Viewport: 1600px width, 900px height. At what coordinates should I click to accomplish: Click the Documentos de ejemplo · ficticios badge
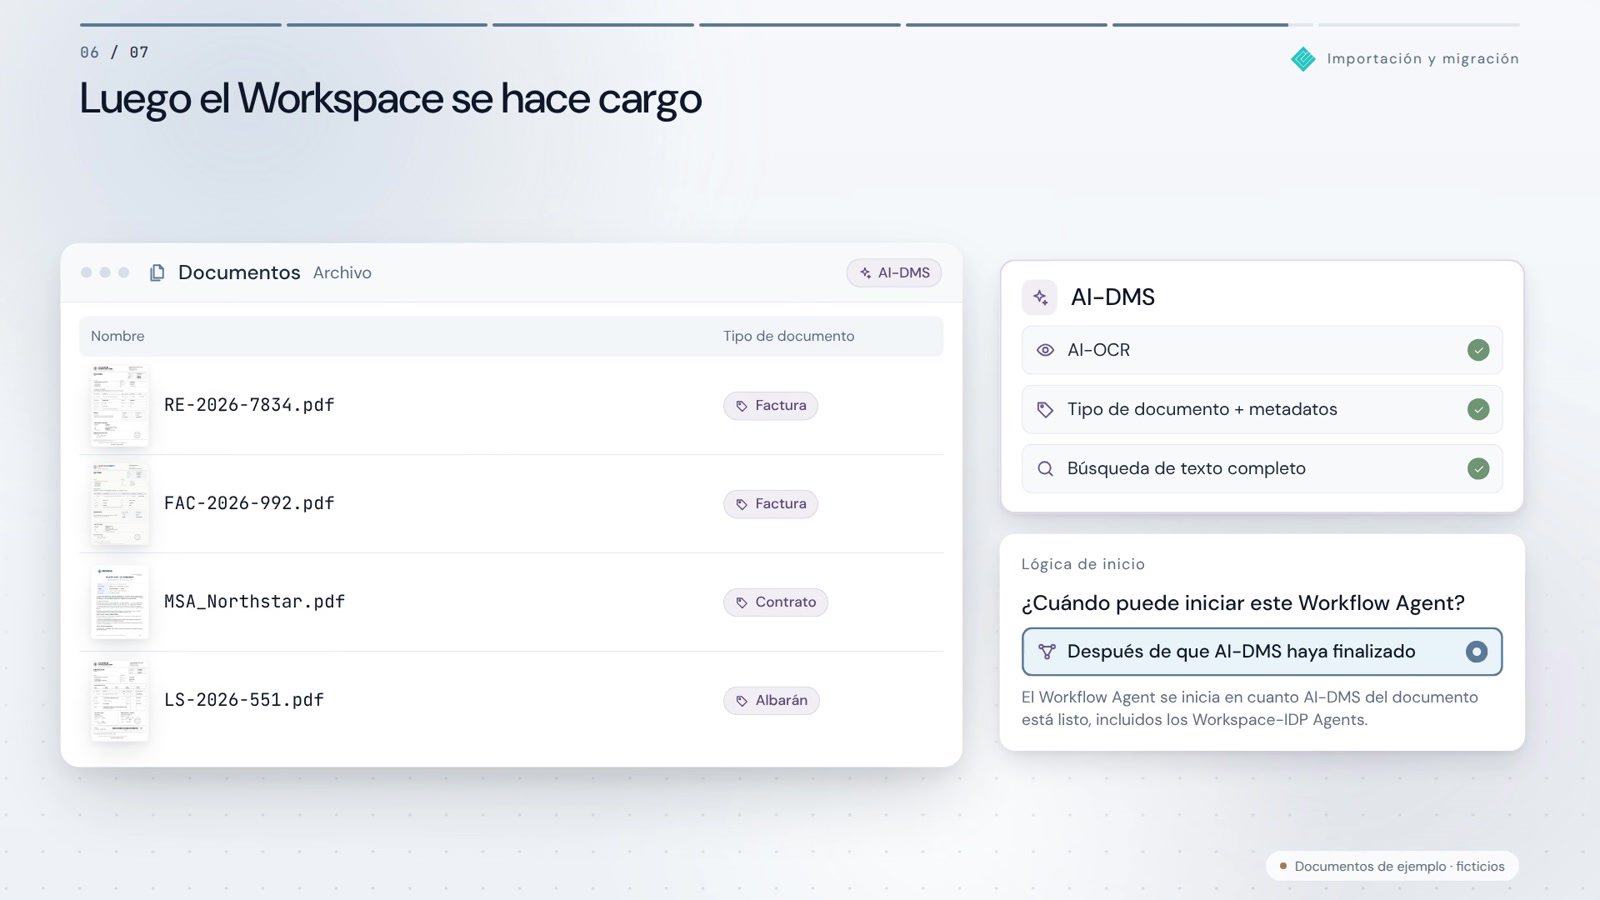1392,866
